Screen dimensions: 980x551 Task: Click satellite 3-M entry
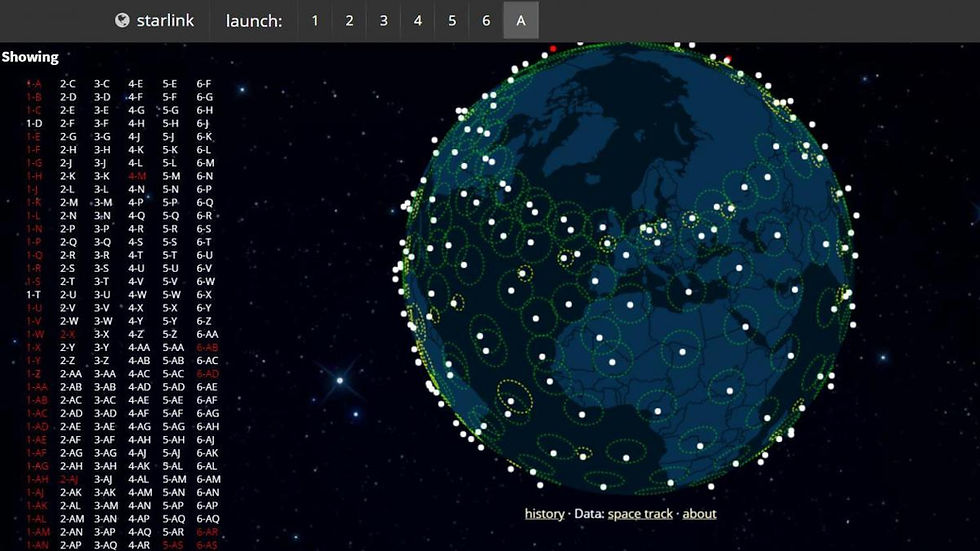pos(103,202)
